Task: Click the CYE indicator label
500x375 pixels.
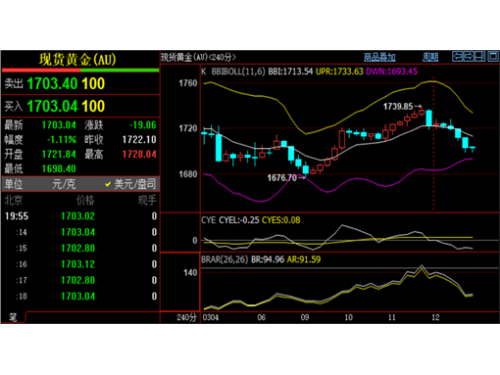Action: point(208,220)
